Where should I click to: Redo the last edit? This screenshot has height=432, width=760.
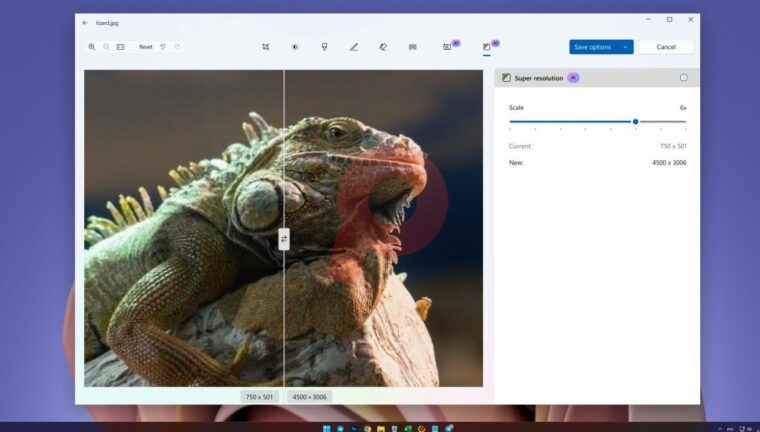point(177,47)
